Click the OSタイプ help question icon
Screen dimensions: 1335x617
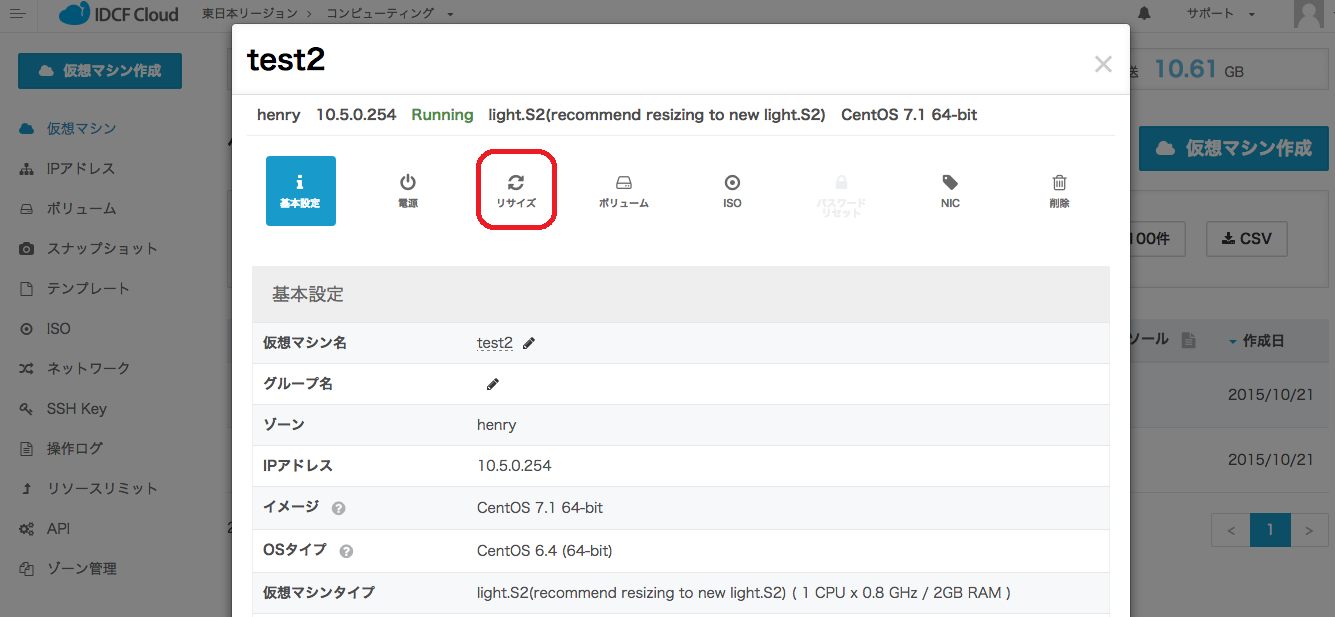(x=346, y=551)
